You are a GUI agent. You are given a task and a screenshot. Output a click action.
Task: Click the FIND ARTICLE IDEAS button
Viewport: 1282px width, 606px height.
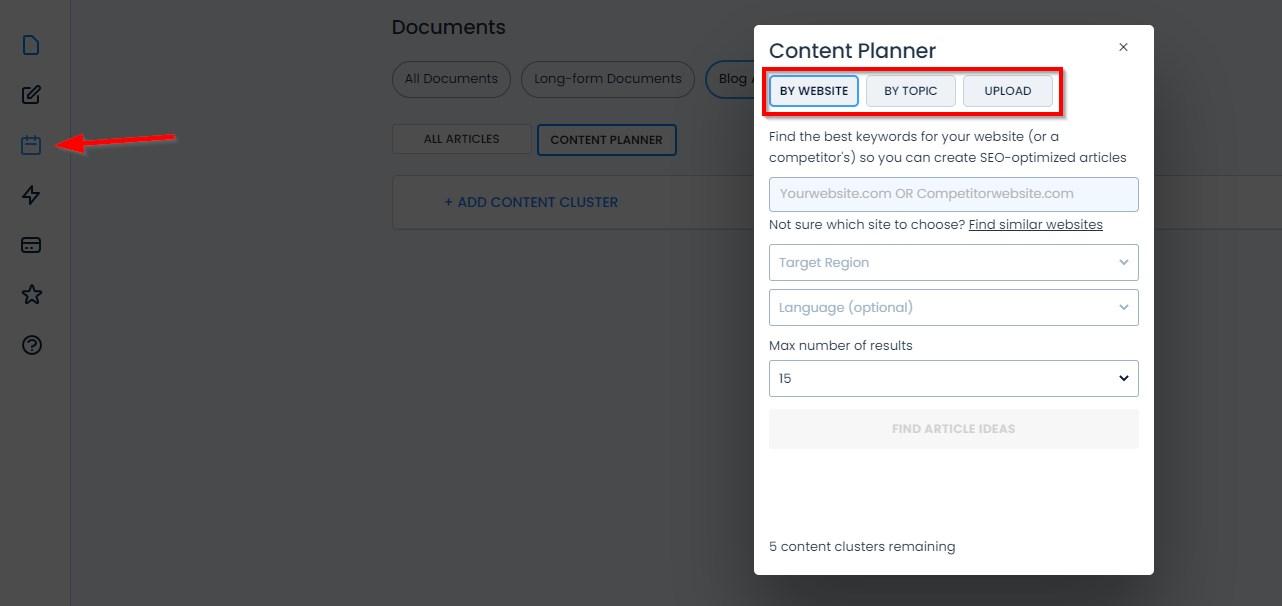[x=953, y=429]
